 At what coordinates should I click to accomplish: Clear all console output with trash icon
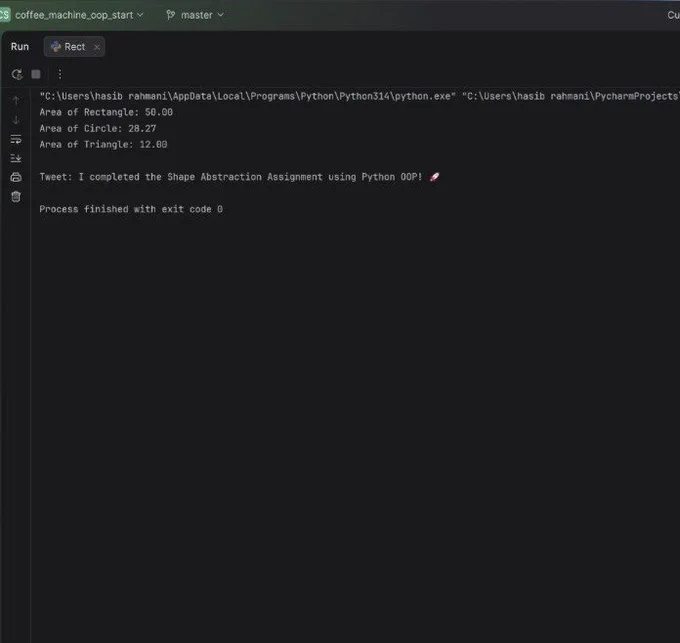(x=16, y=197)
